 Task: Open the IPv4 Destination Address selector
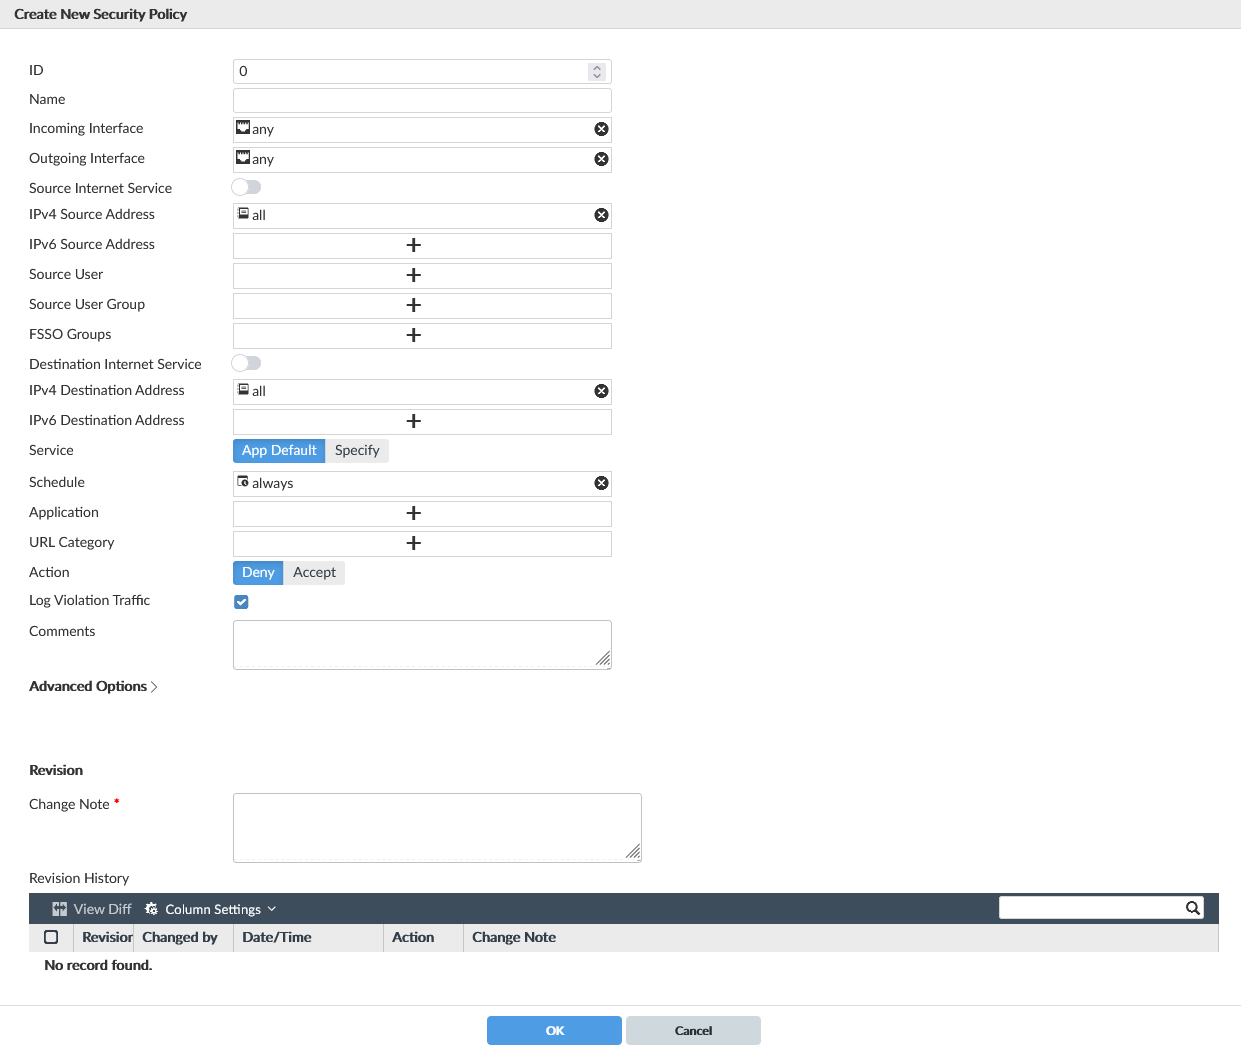pyautogui.click(x=422, y=391)
